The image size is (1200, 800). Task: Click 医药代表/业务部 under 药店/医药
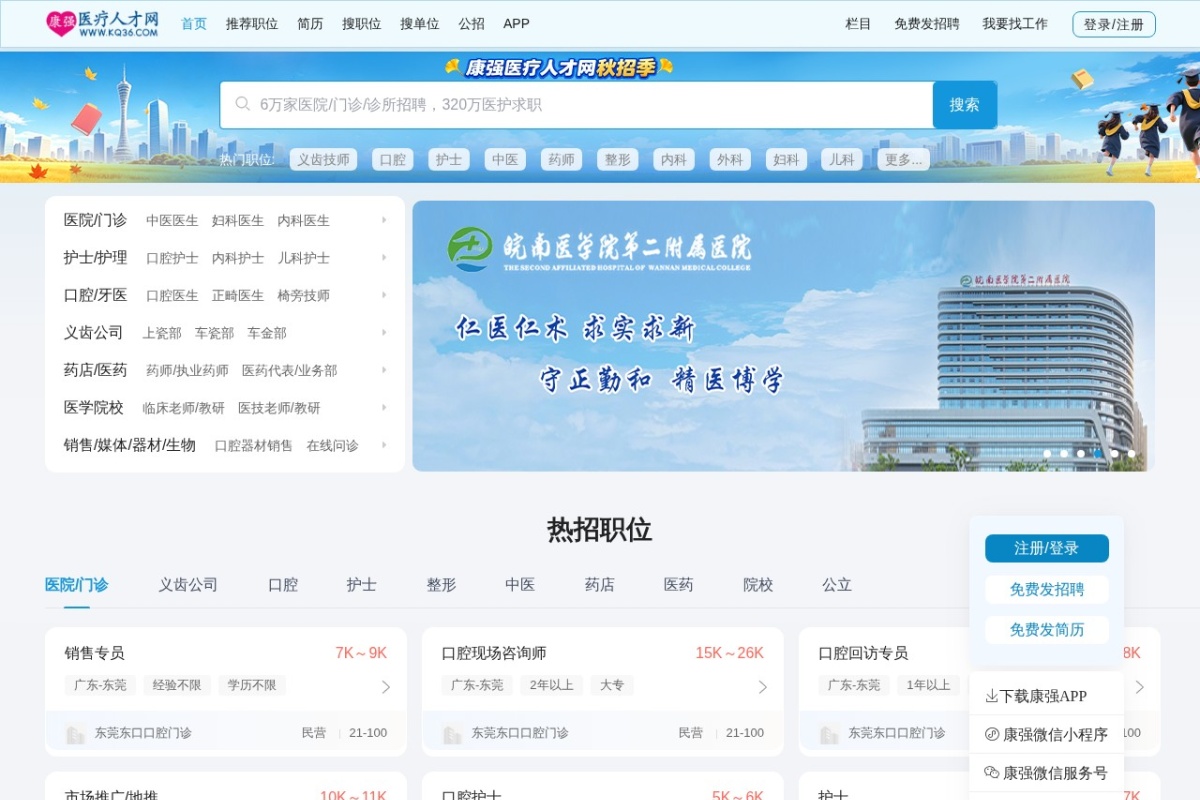coord(290,370)
